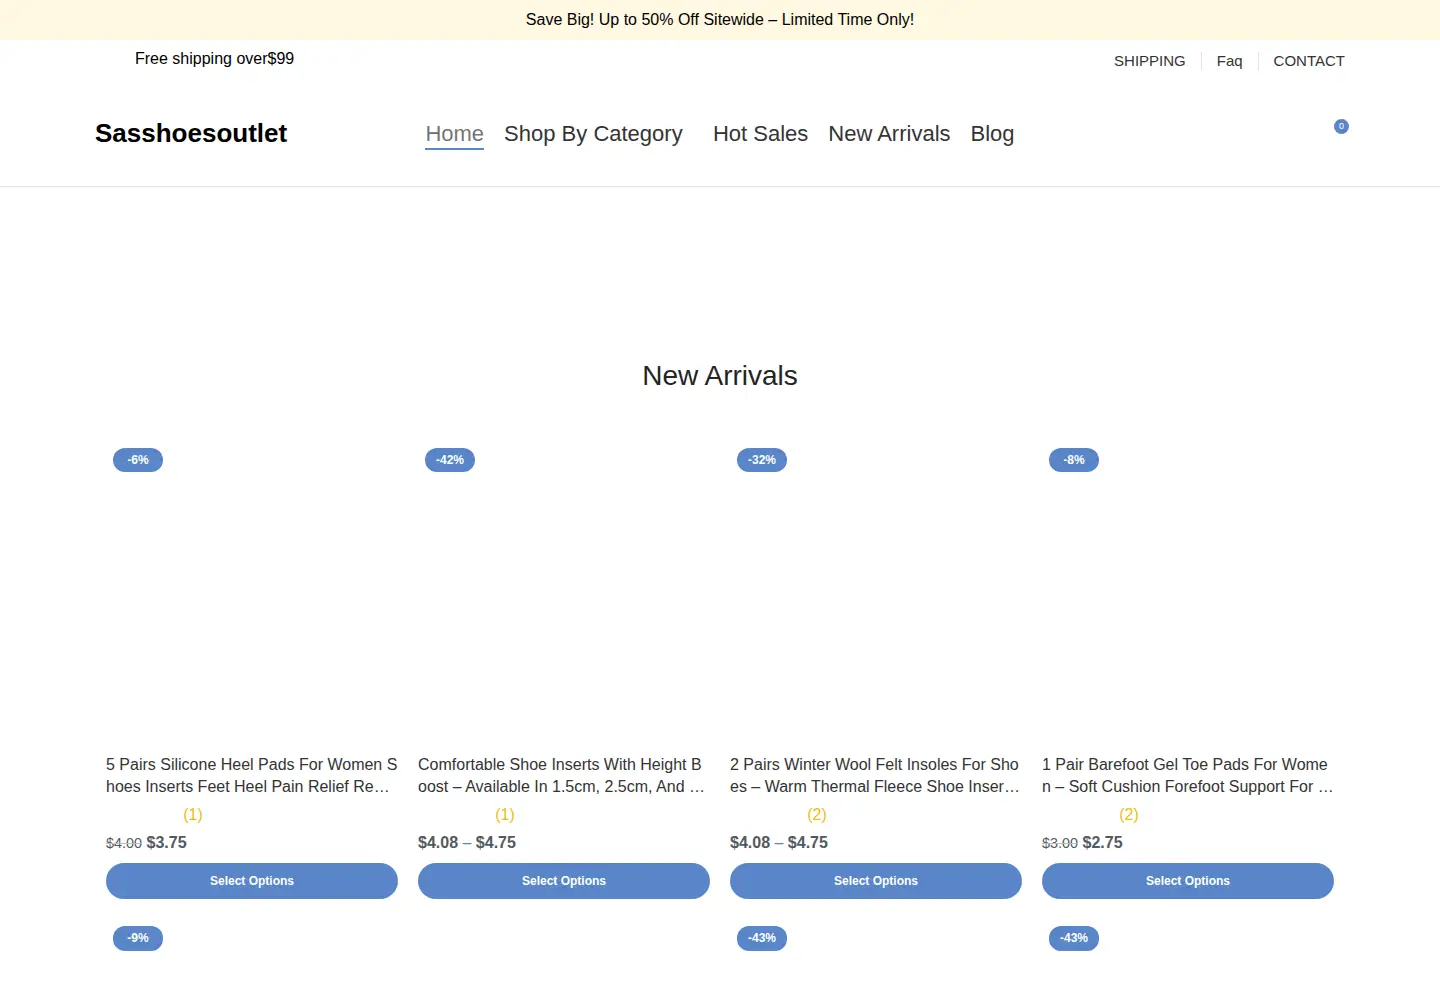
Task: Open the 1 Pair Barefoot Gel Toe Pads title
Action: coord(1188,775)
